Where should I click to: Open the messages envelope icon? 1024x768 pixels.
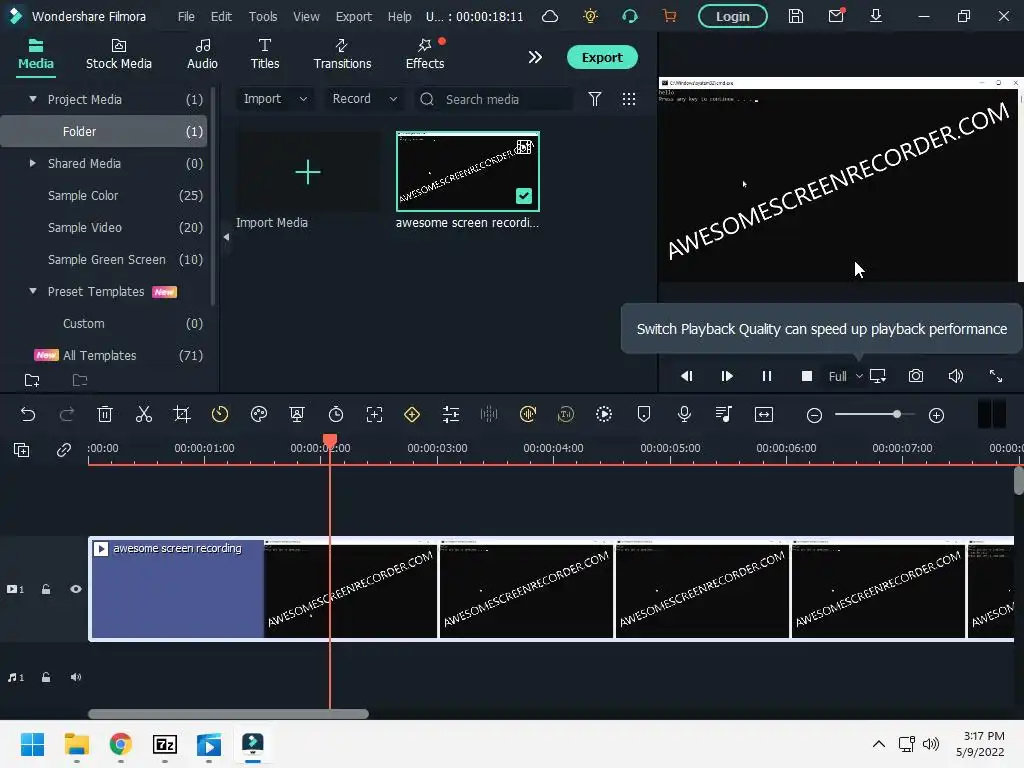(x=836, y=15)
